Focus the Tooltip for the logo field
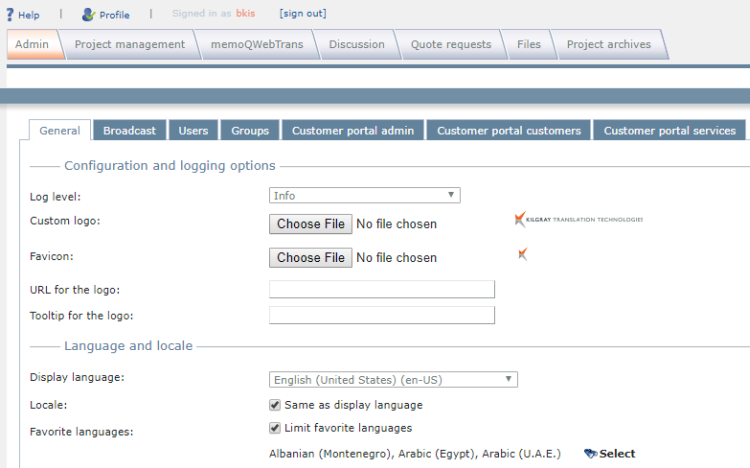Screen dimensions: 750x468 [x=382, y=316]
